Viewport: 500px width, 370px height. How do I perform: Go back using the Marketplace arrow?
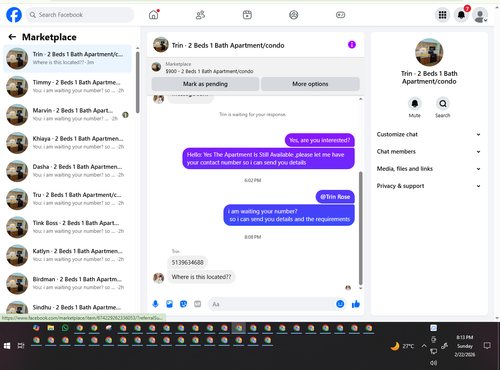[12, 37]
